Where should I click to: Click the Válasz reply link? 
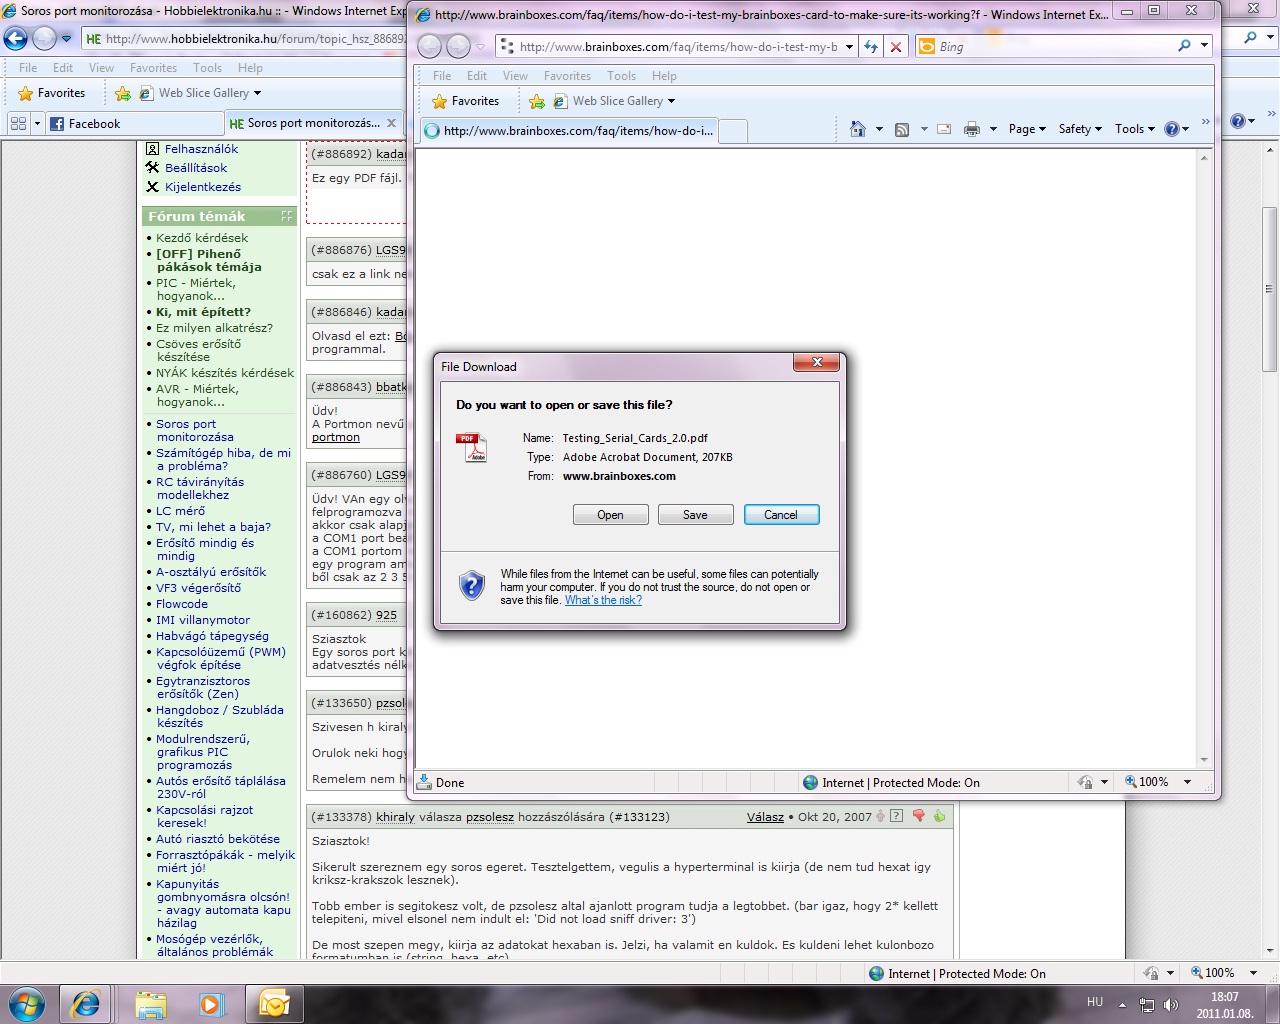pyautogui.click(x=765, y=817)
